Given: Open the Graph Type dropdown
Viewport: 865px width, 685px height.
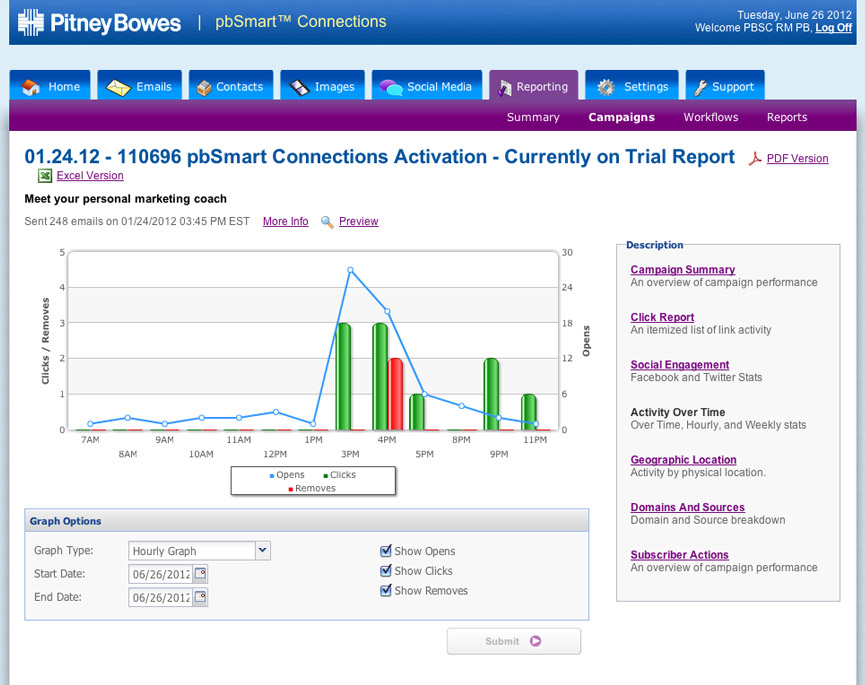Looking at the screenshot, I should click(263, 550).
